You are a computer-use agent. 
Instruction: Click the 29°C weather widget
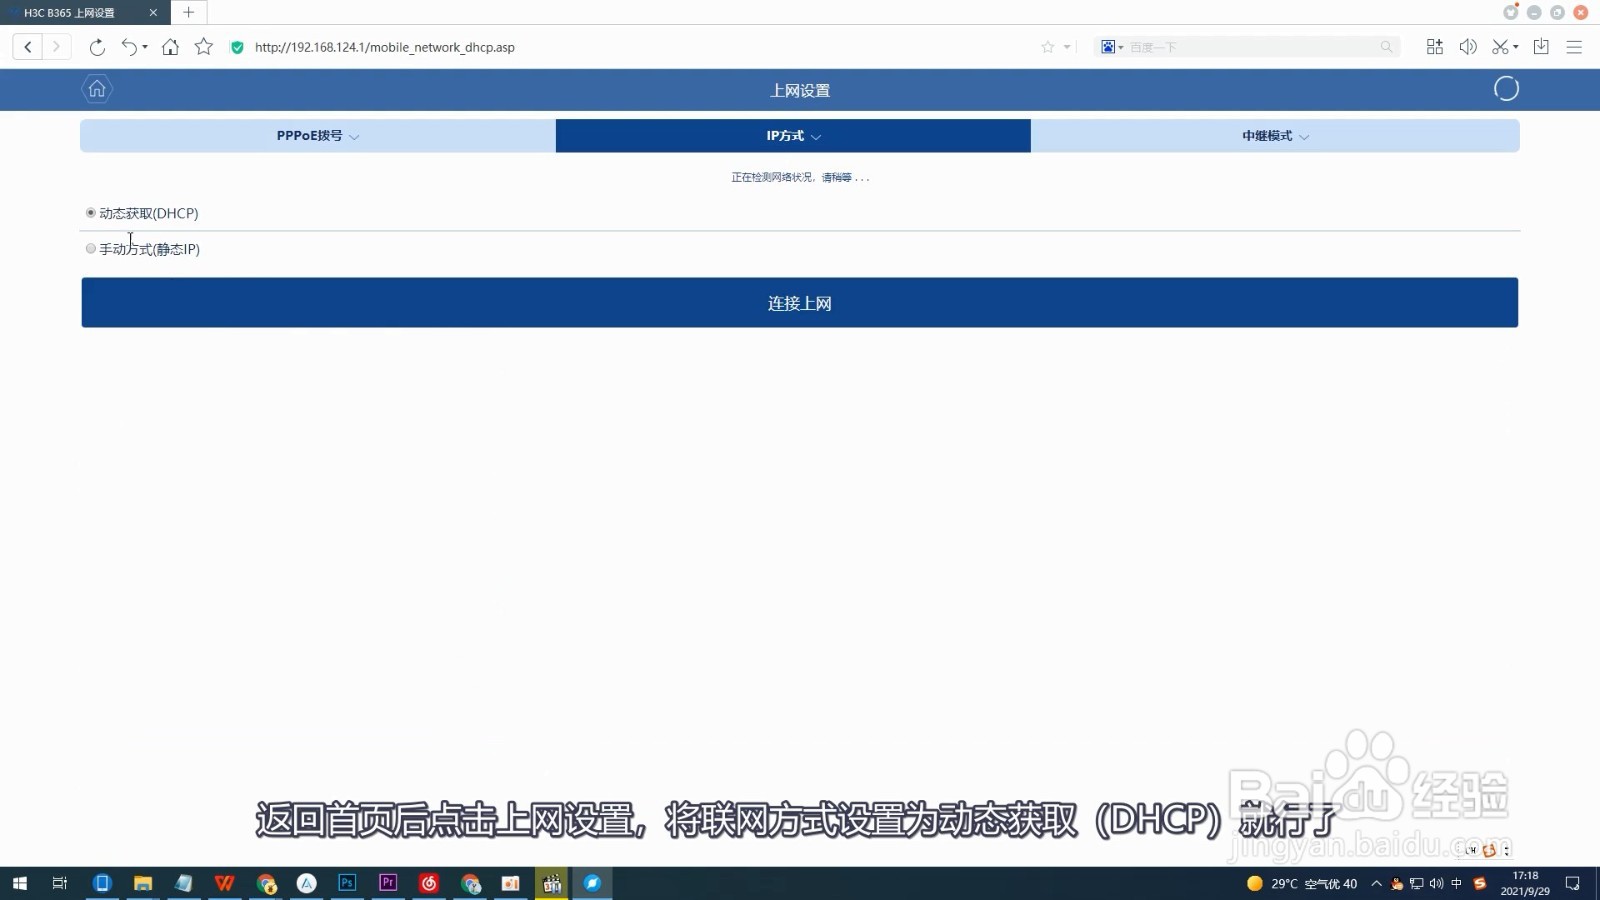point(1302,883)
